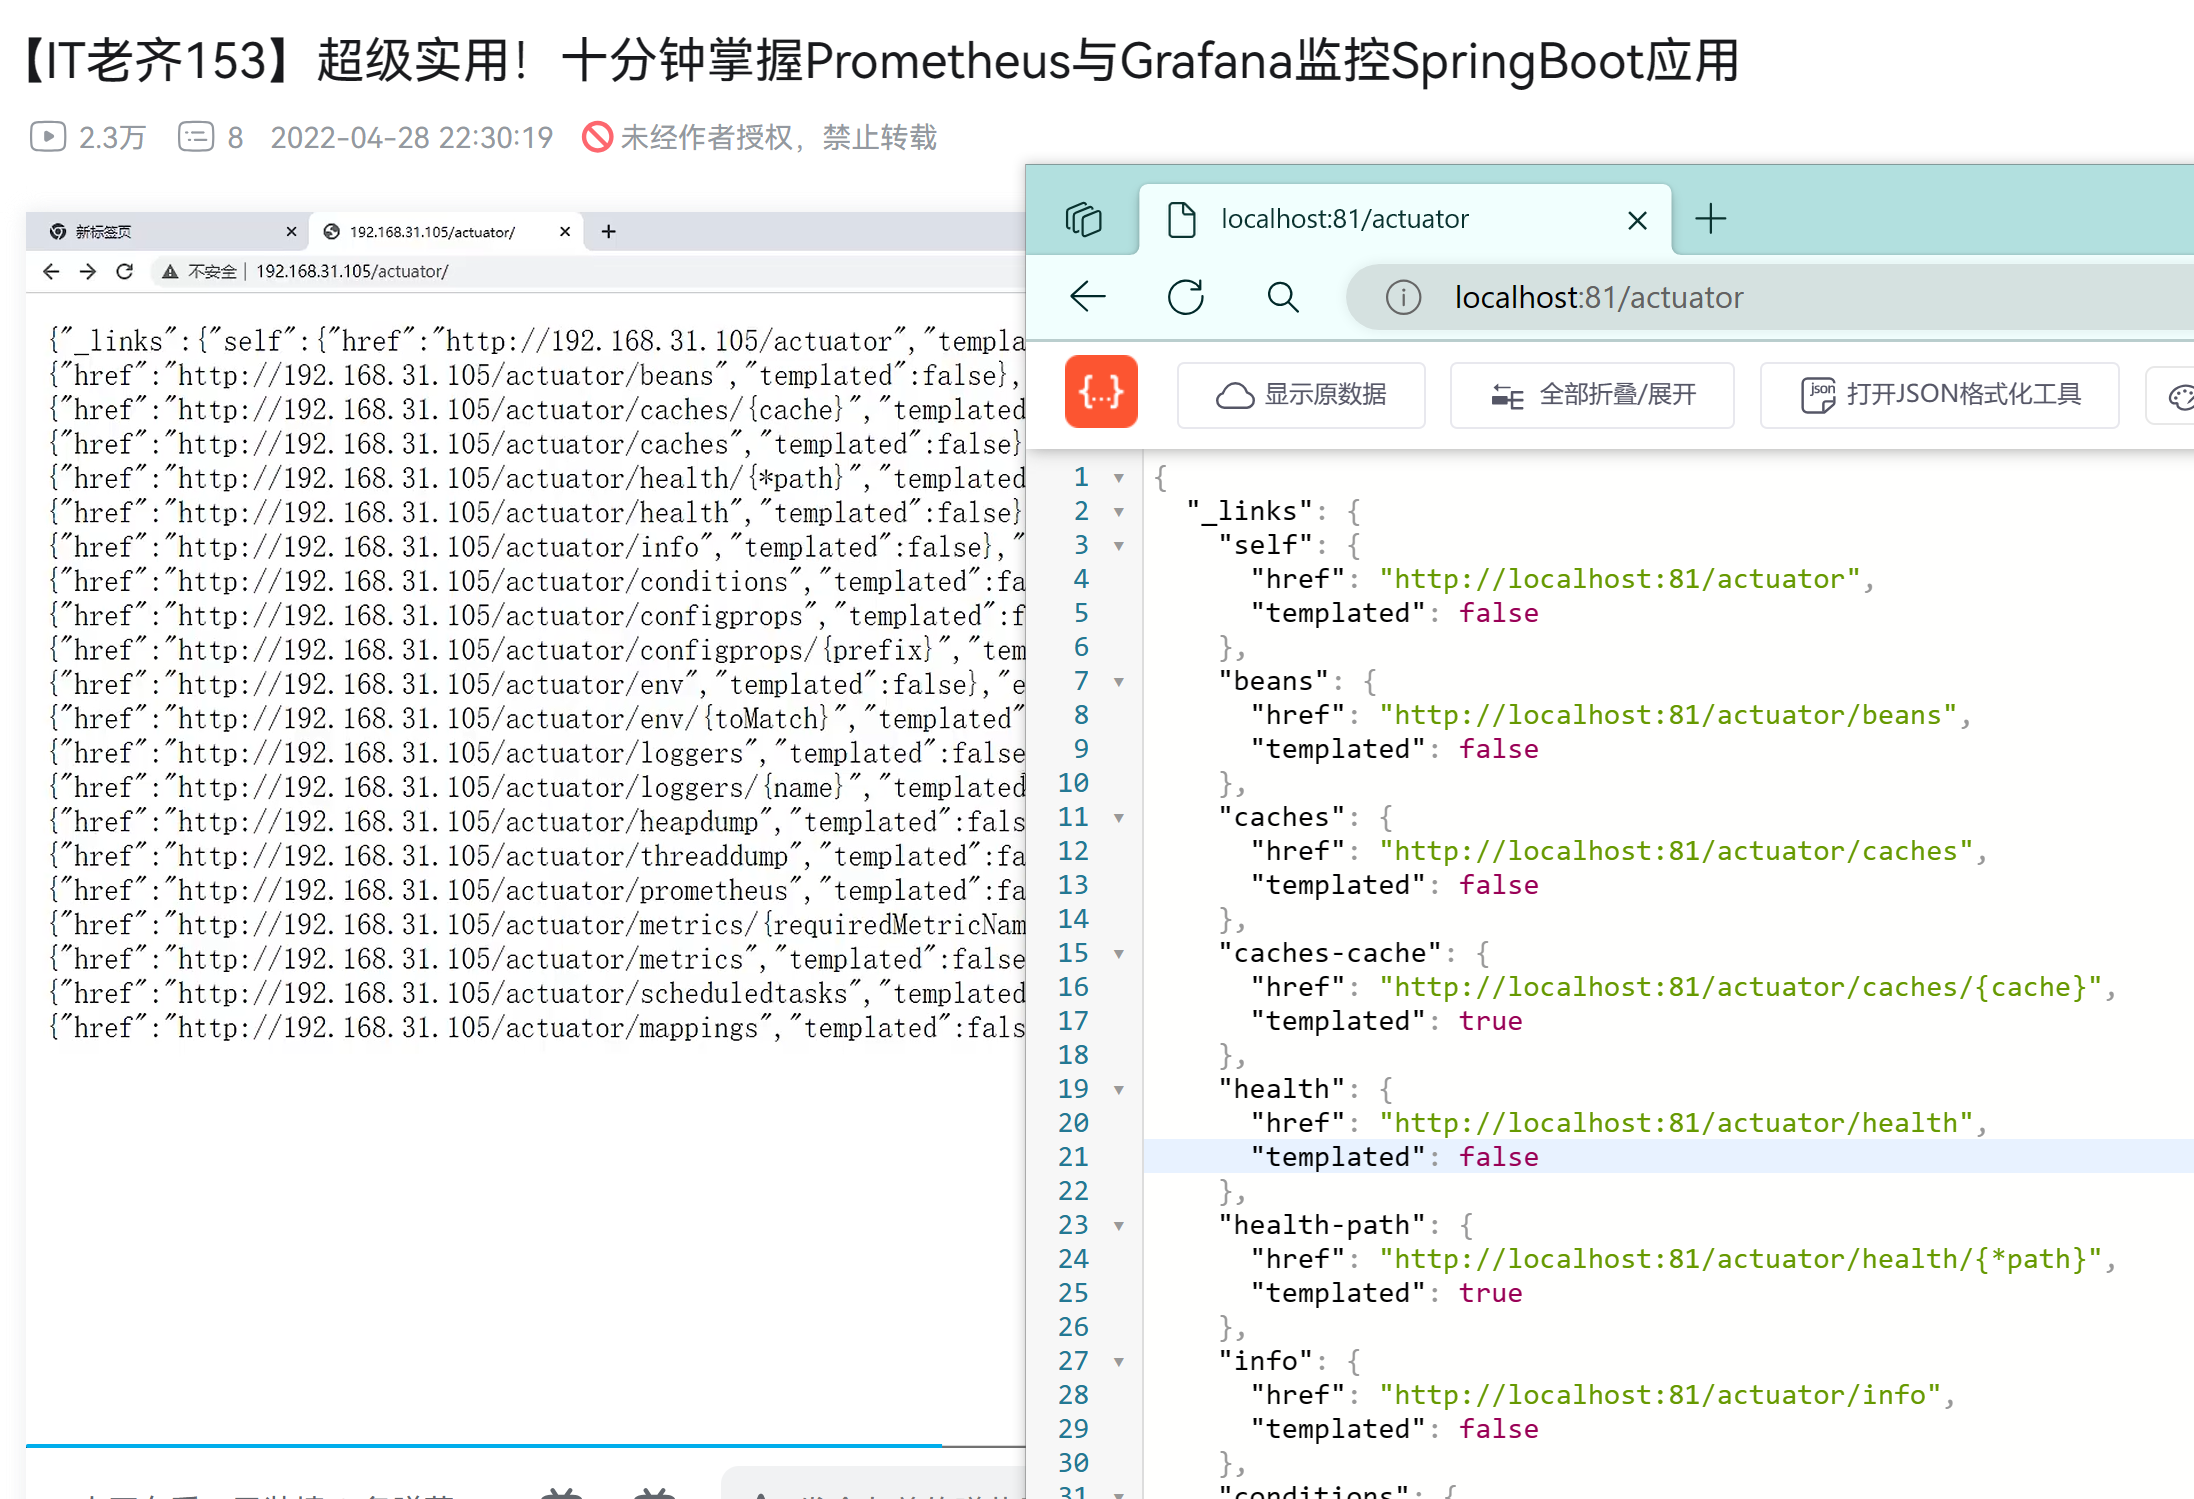Image resolution: width=2194 pixels, height=1499 pixels.
Task: Click "true" value on line 25
Action: tap(1490, 1293)
